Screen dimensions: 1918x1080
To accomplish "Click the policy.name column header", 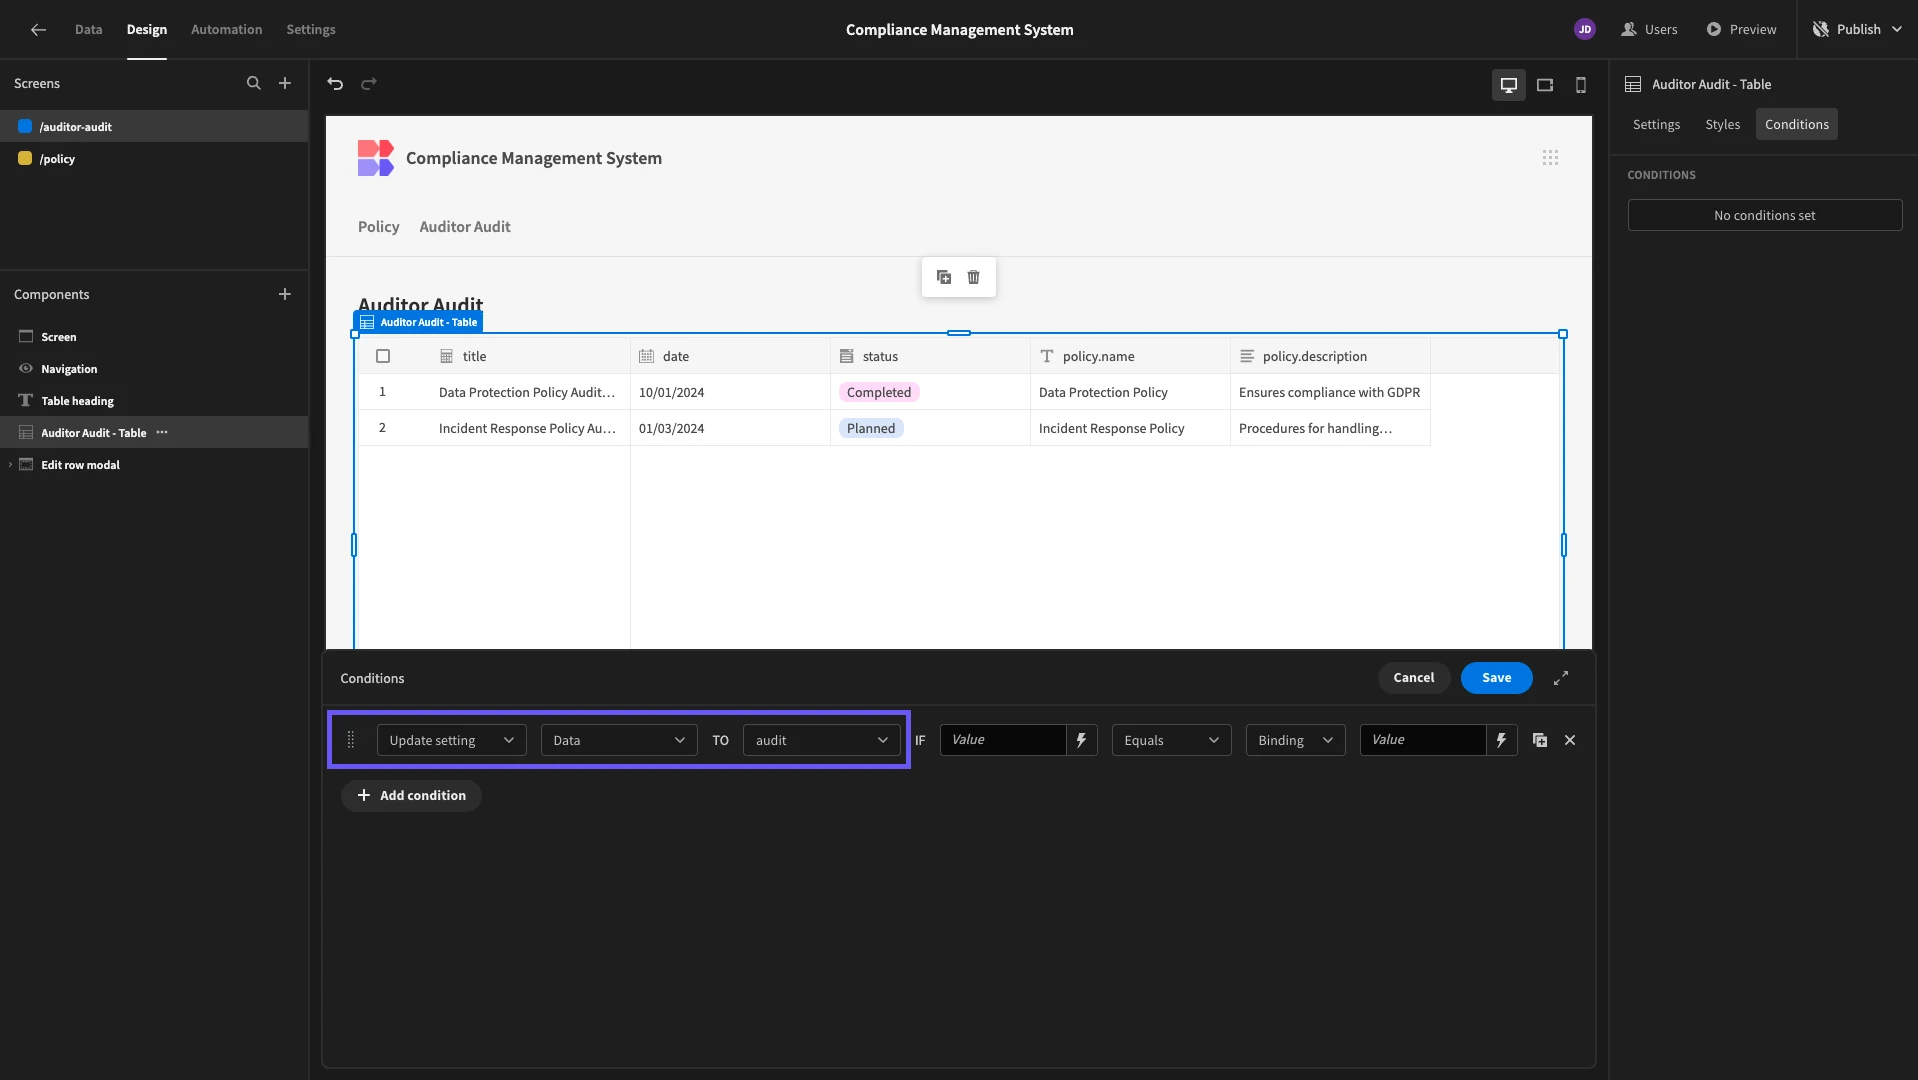I will [x=1130, y=356].
